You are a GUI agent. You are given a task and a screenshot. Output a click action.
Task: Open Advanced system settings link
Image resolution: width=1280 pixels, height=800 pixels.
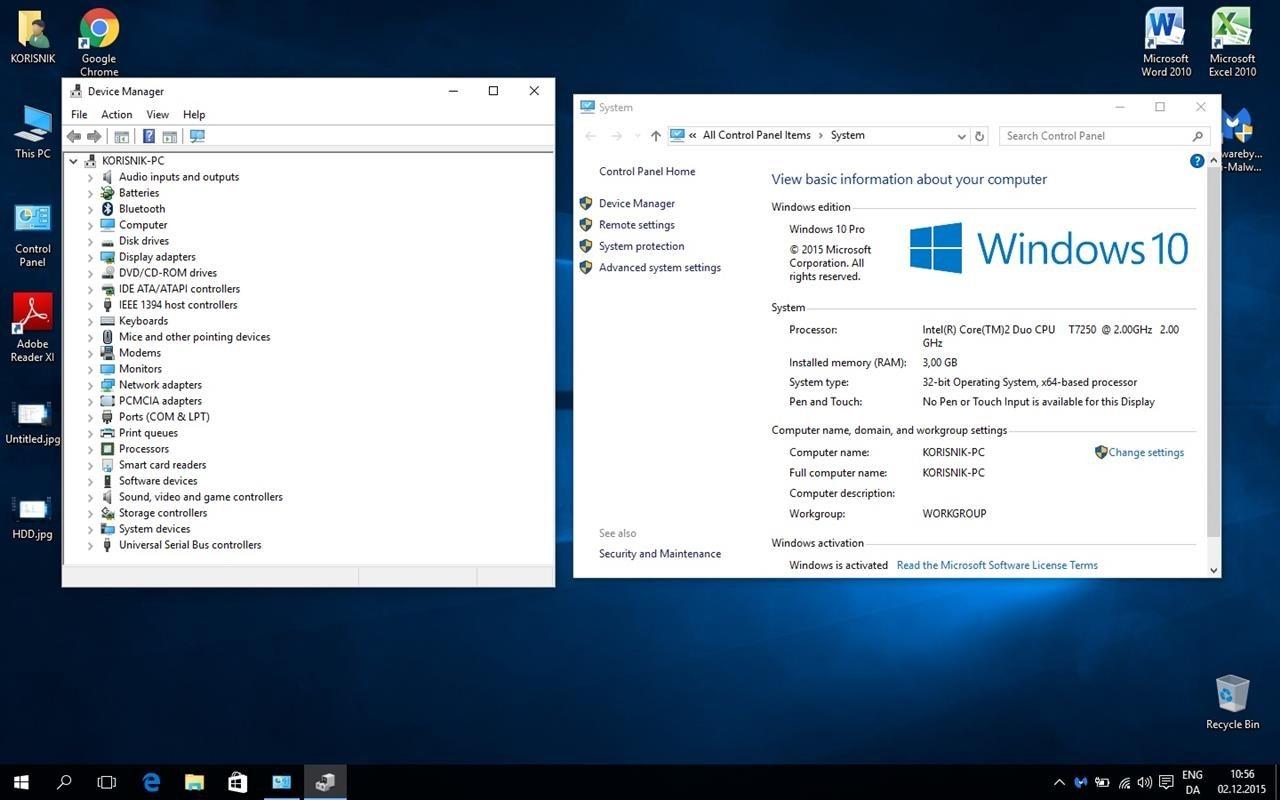(x=660, y=267)
